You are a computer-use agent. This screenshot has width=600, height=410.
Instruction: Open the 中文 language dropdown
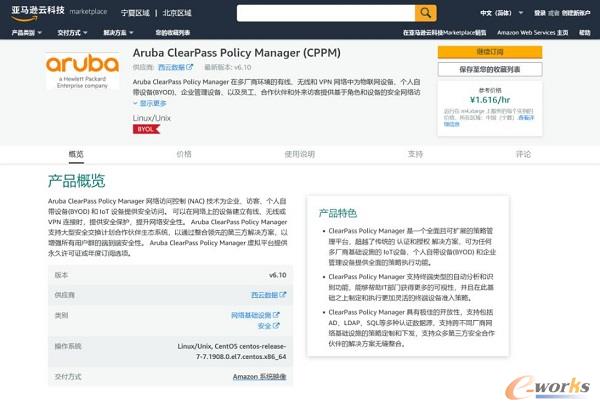501,13
